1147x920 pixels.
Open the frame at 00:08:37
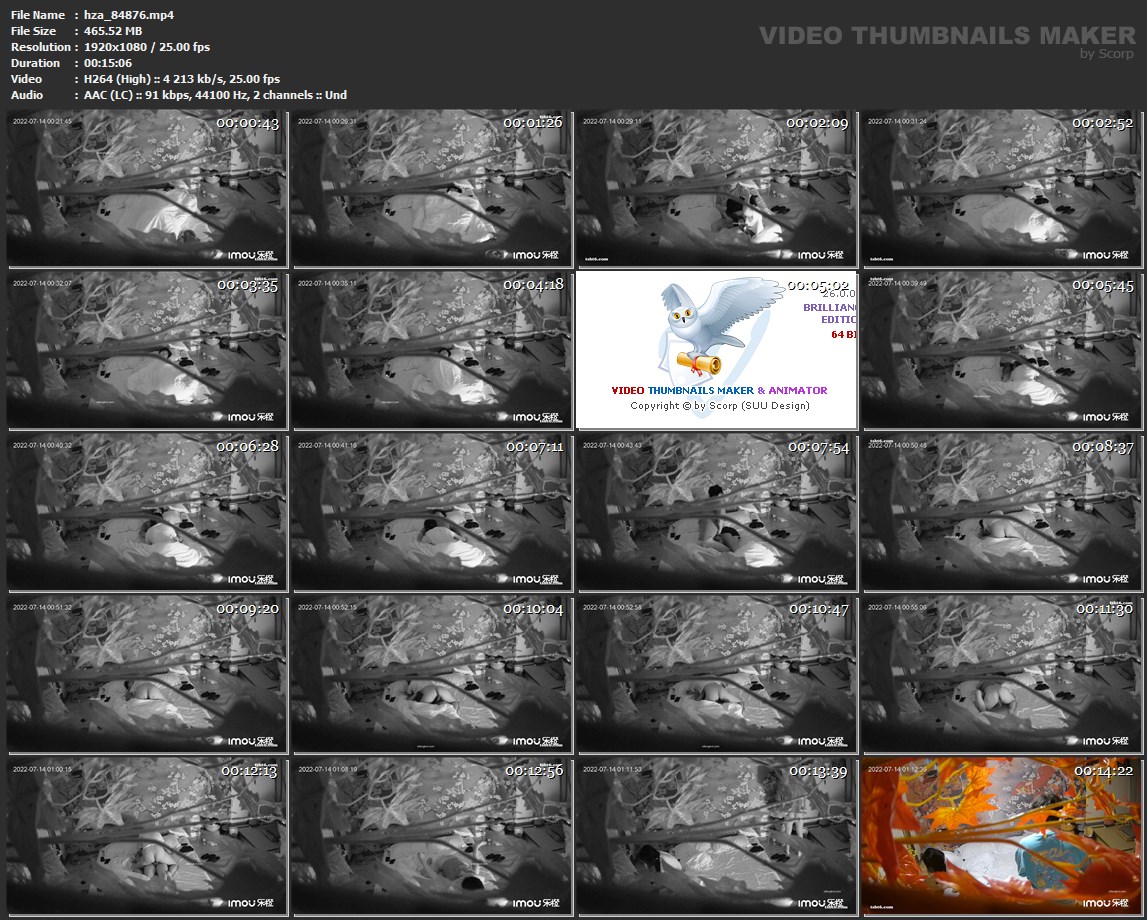pos(1001,513)
